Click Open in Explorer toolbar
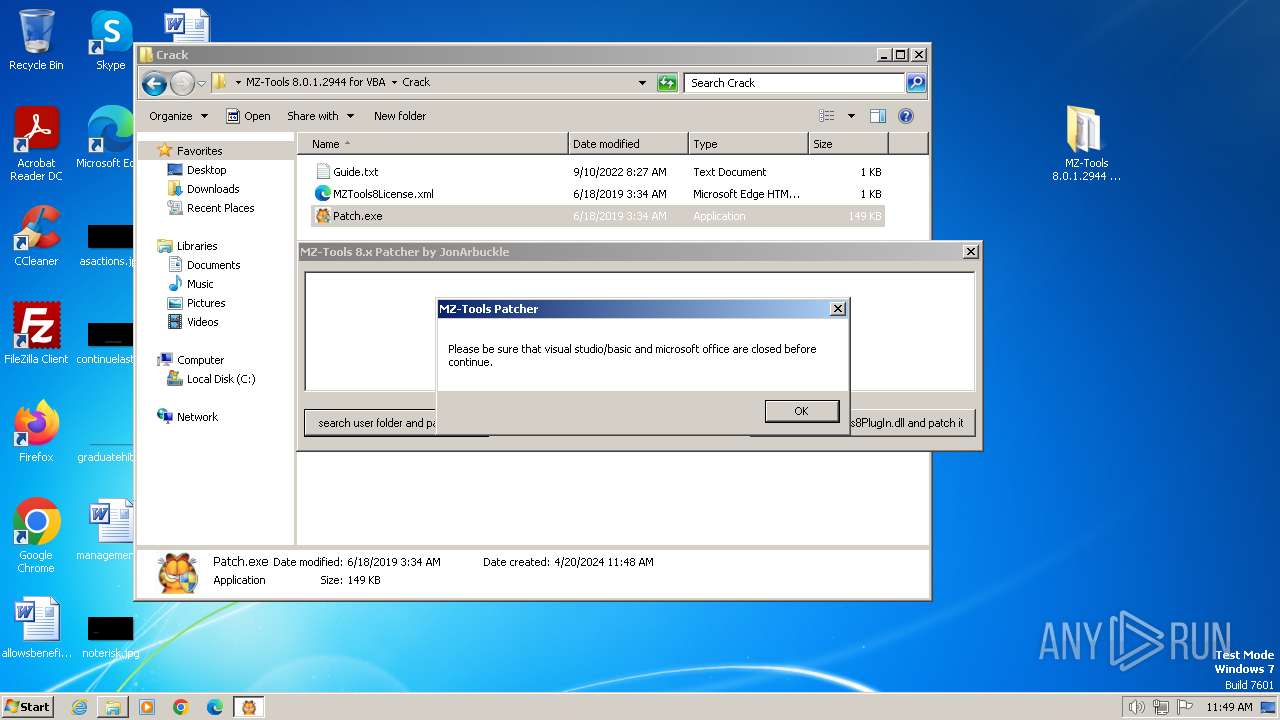This screenshot has height=720, width=1280. point(248,116)
